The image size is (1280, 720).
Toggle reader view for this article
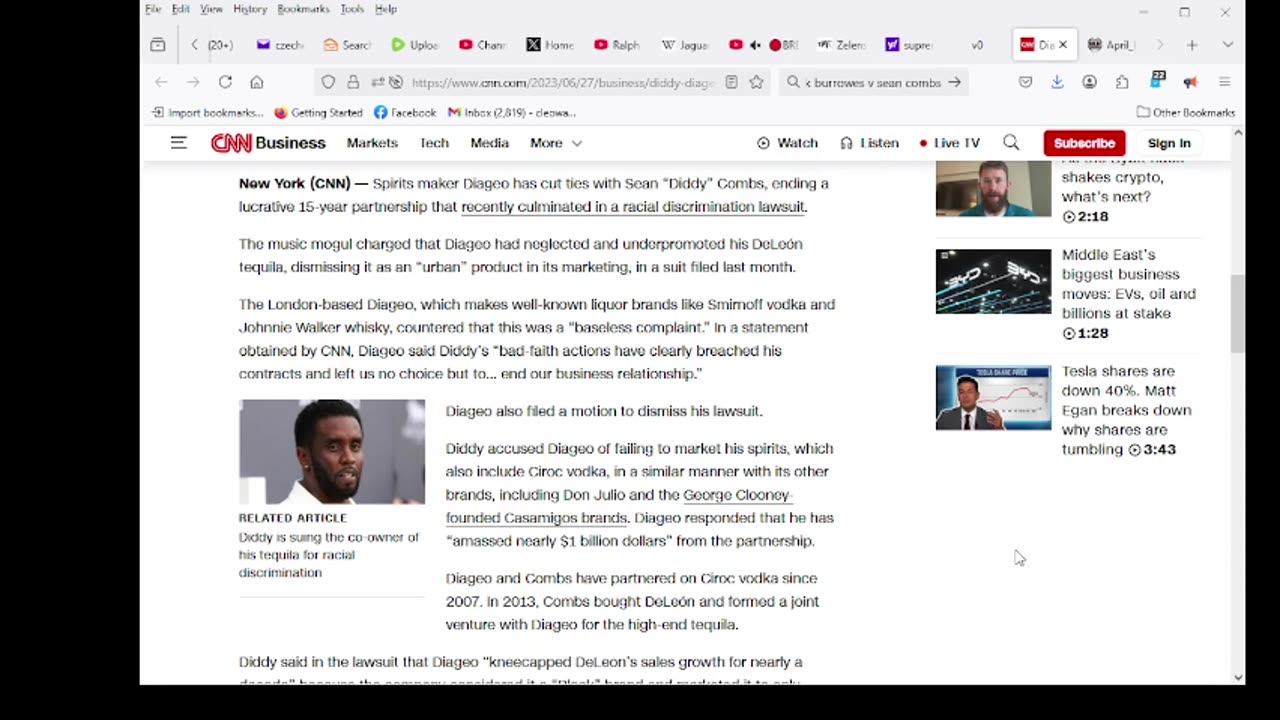pos(731,82)
